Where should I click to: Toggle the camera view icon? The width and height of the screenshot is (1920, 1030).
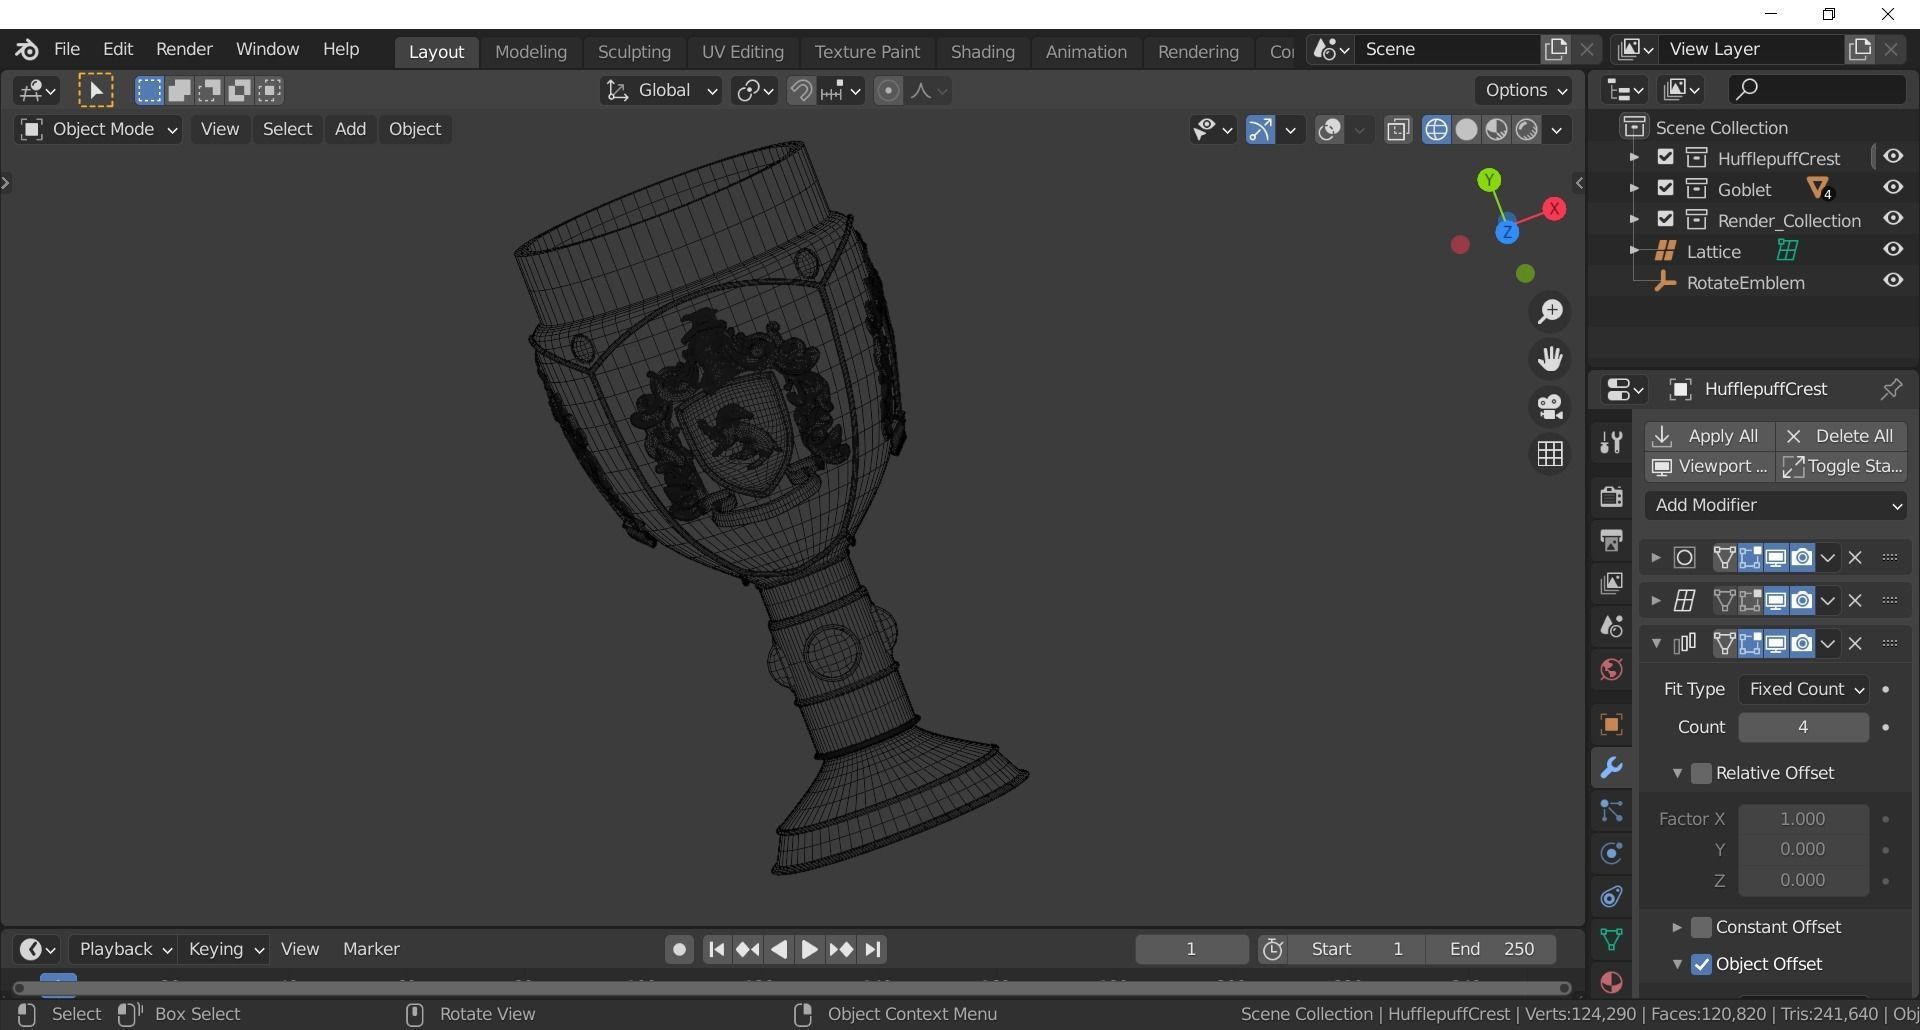tap(1550, 407)
